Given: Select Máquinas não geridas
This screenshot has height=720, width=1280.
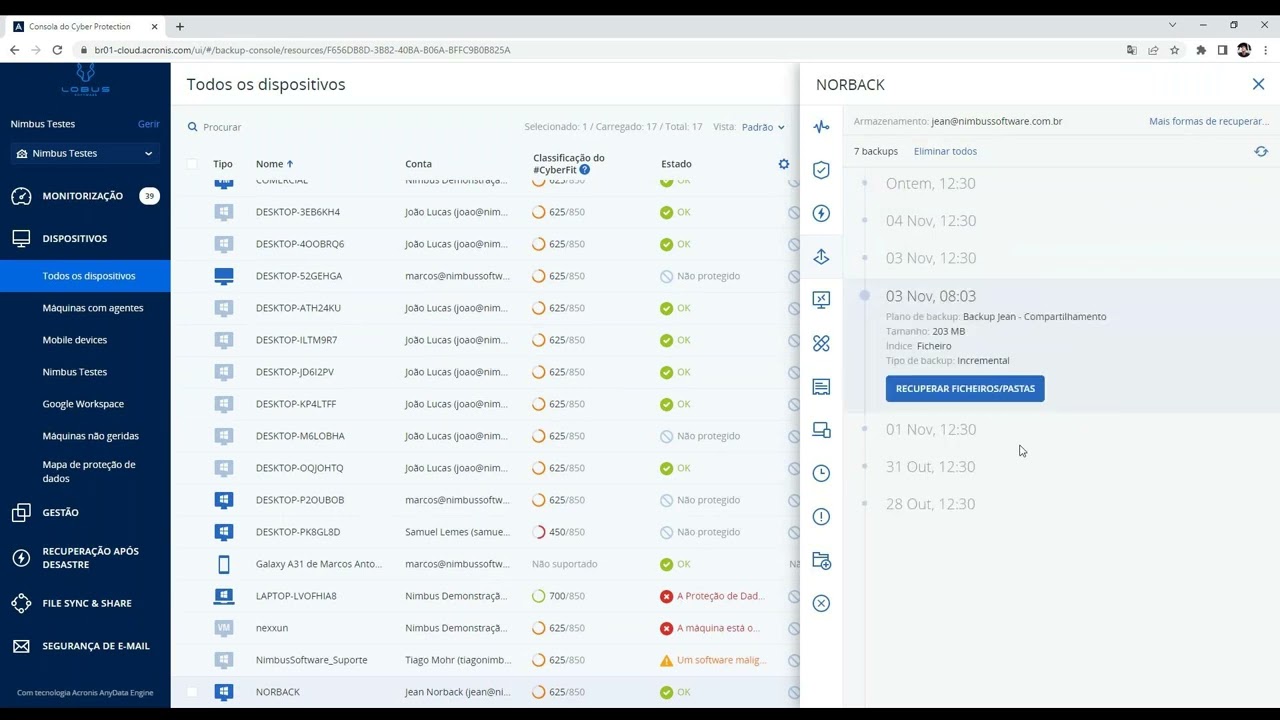Looking at the screenshot, I should point(91,436).
